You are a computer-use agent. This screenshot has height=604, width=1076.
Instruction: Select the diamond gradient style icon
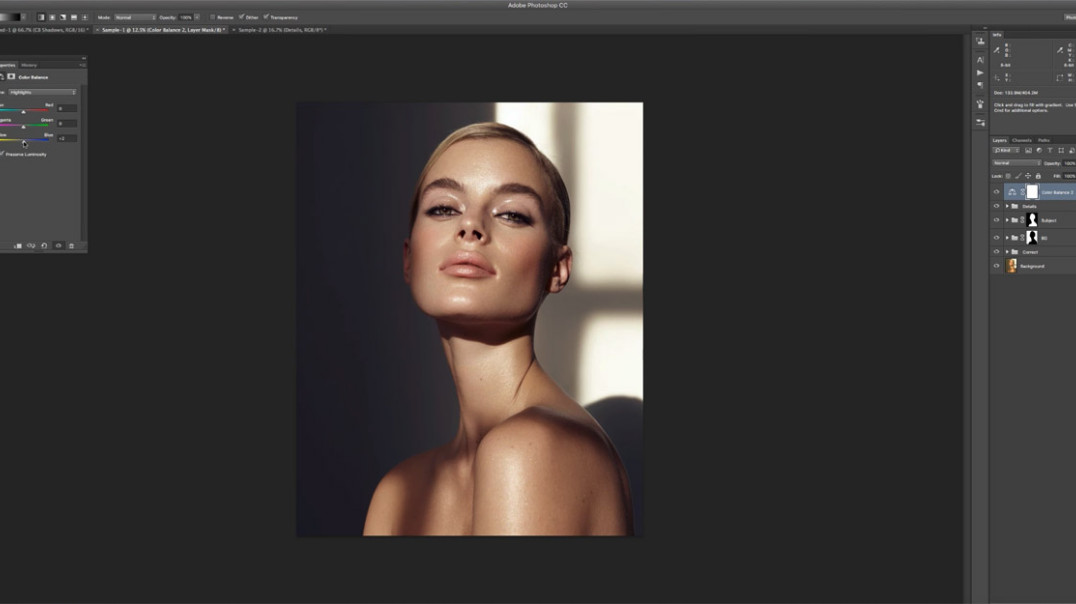click(84, 17)
